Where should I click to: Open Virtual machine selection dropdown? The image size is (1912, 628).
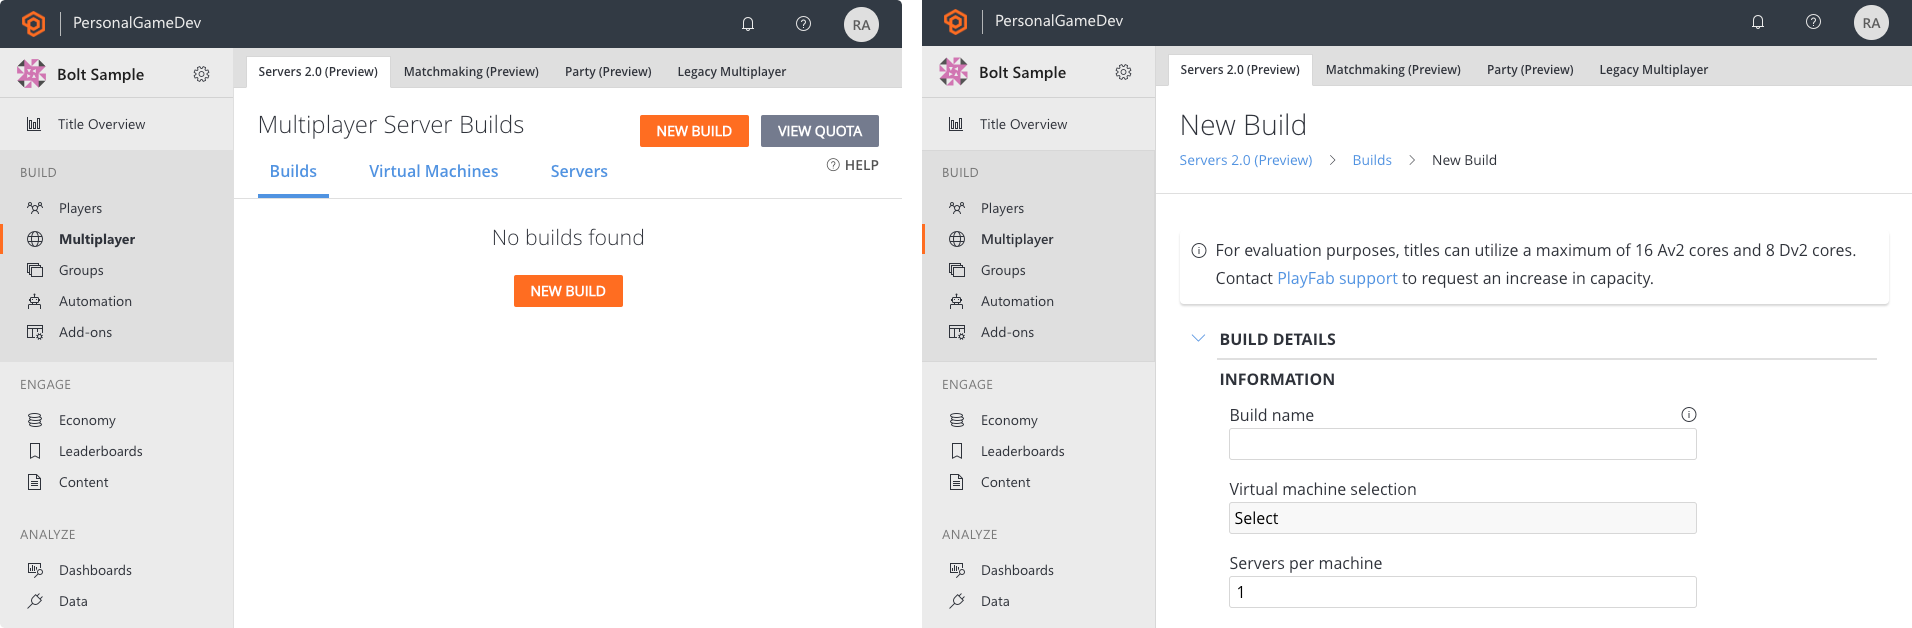[1462, 518]
